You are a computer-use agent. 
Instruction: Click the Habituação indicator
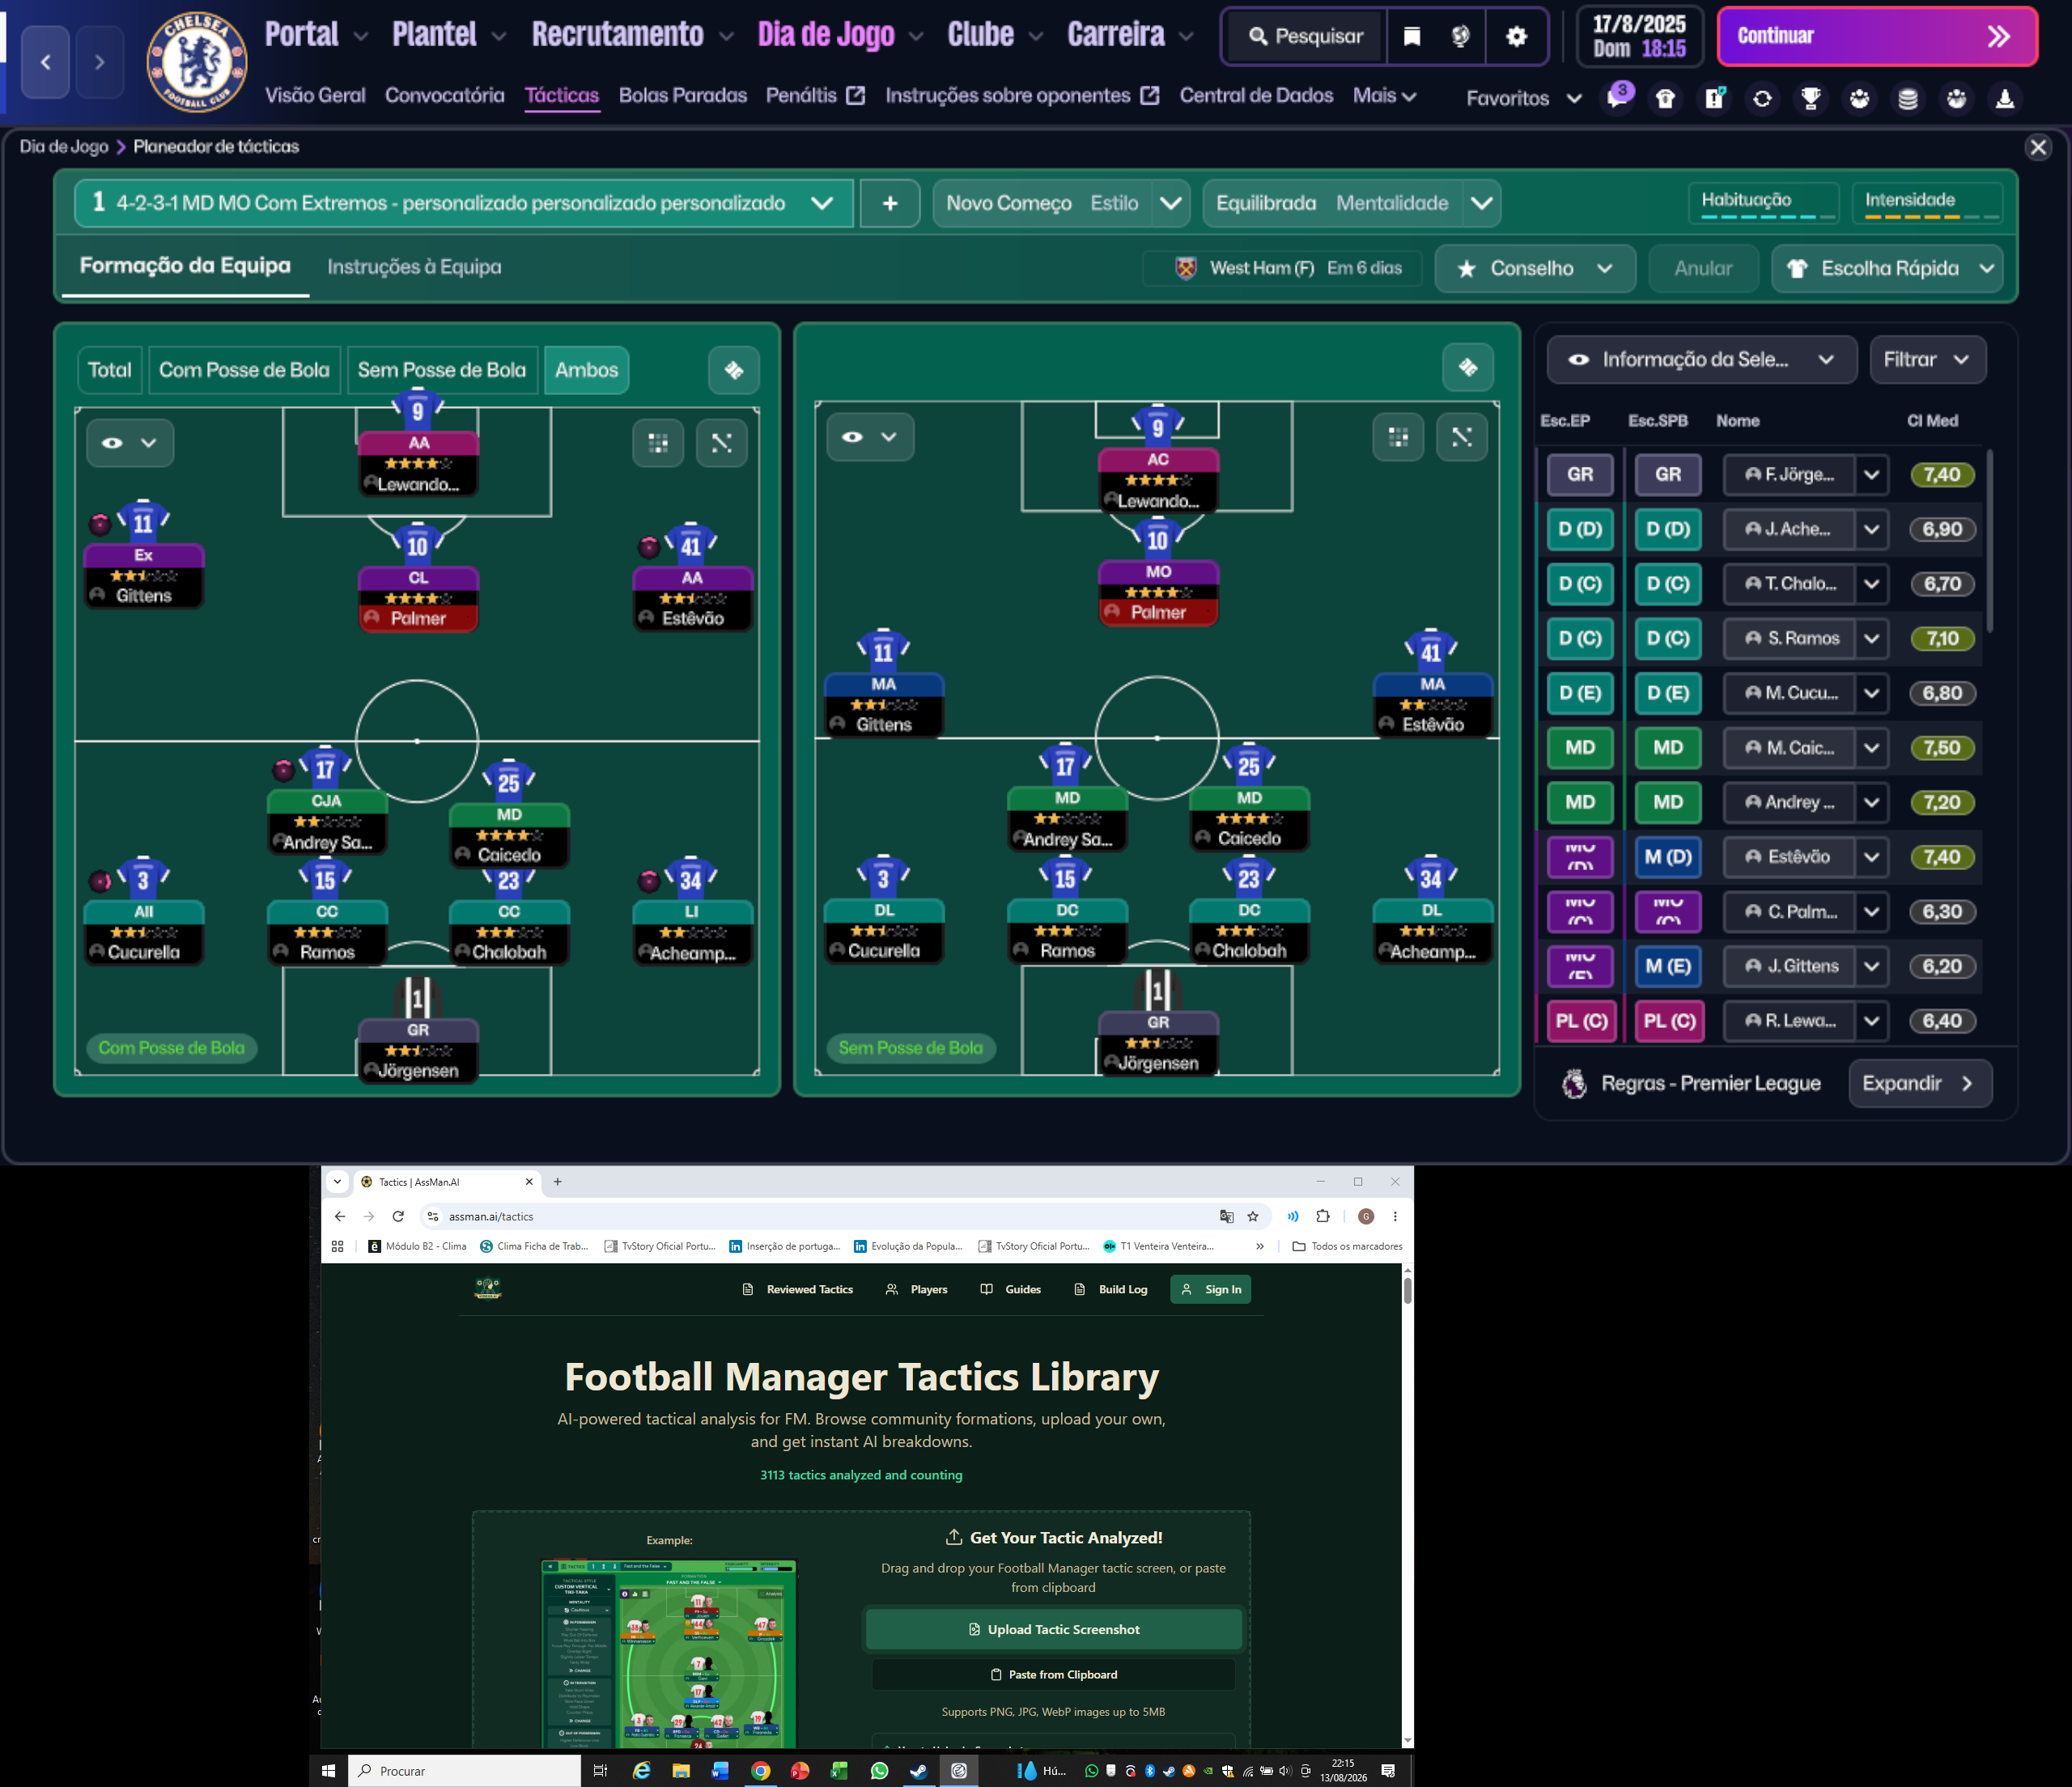point(1764,203)
